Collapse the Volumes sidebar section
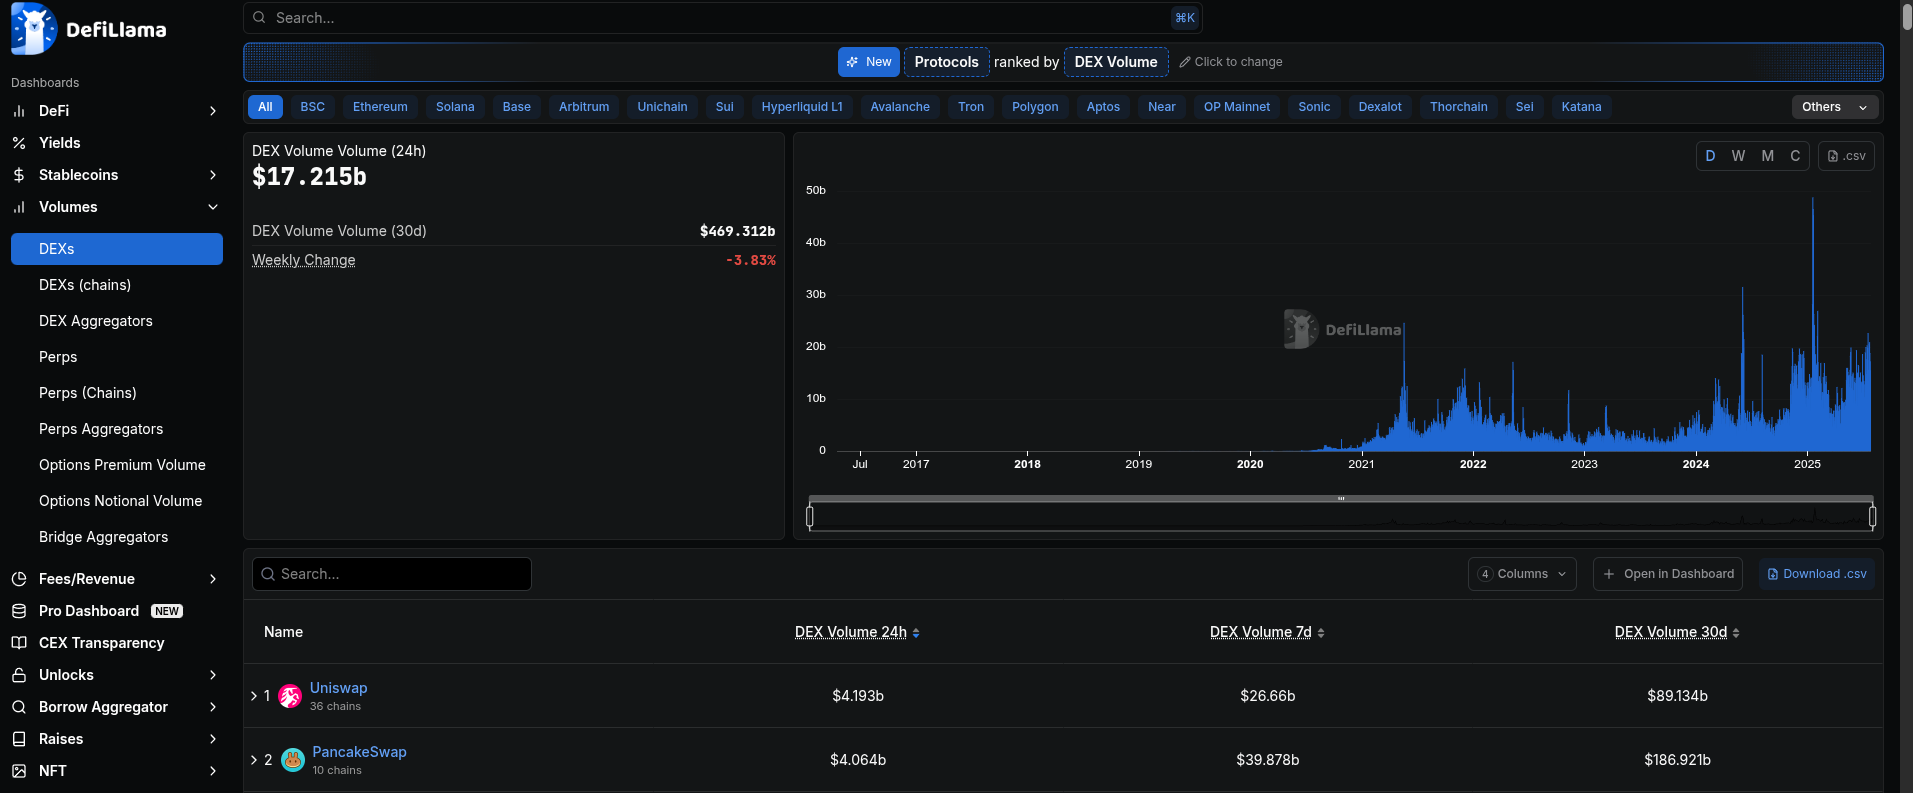 click(x=212, y=207)
